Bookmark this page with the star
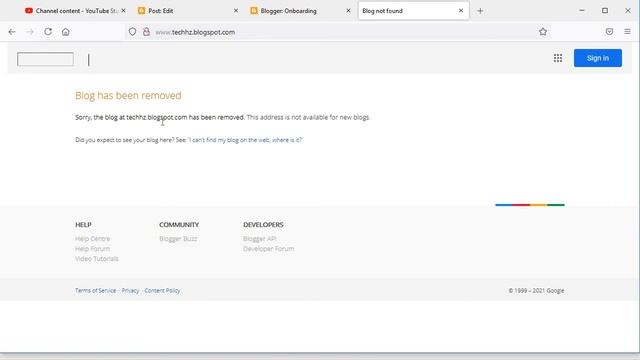 tap(543, 32)
